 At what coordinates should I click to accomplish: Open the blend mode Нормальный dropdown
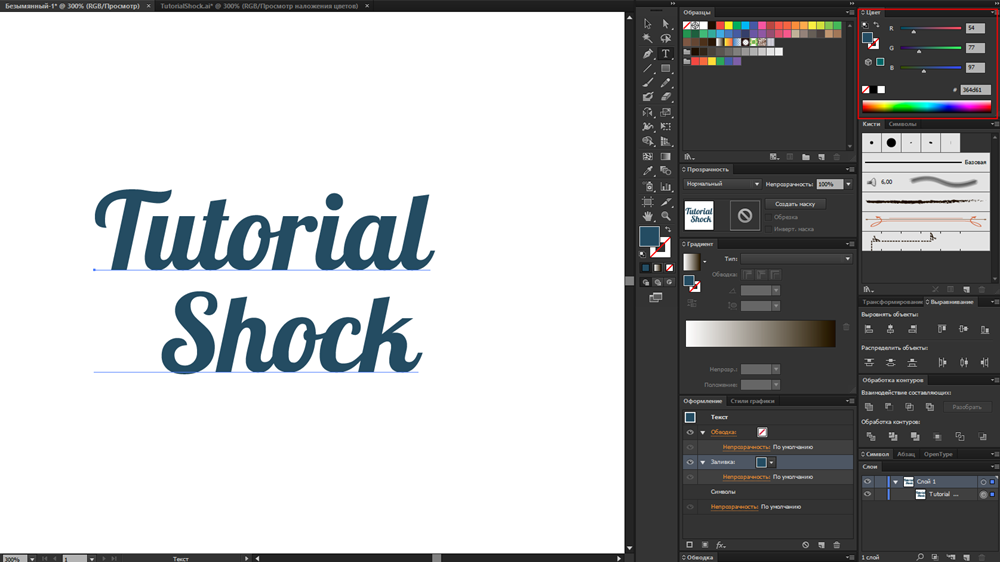click(723, 184)
